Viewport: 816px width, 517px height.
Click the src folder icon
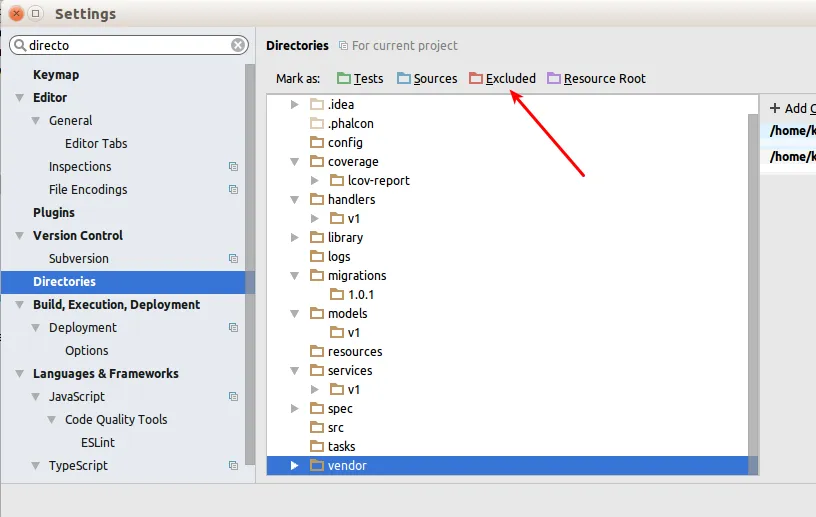317,427
